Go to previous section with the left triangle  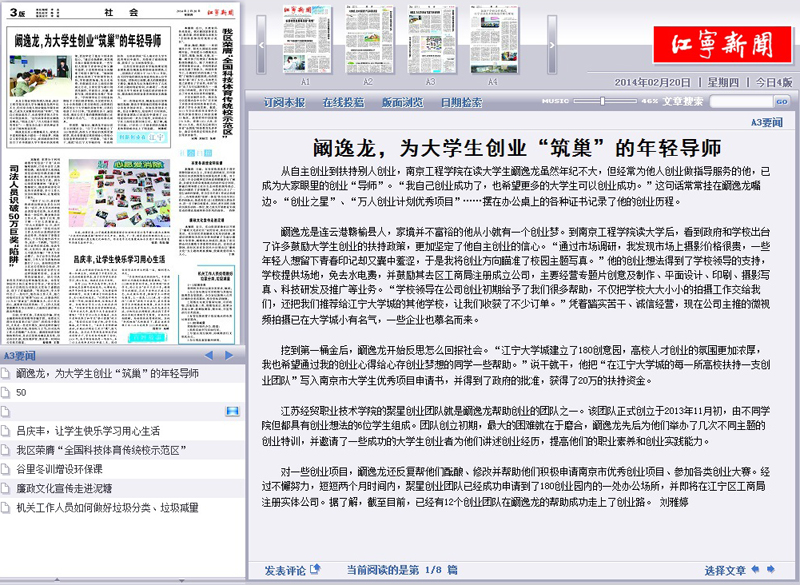(x=209, y=355)
